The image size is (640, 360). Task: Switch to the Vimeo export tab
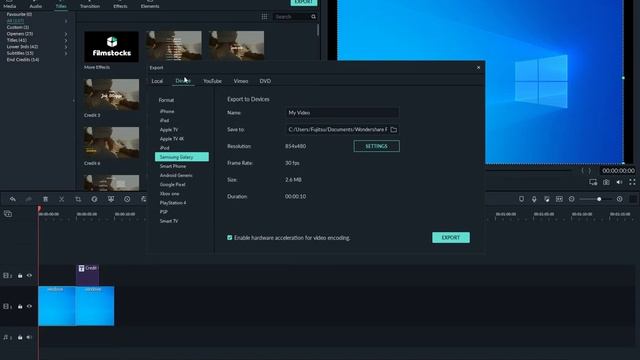tap(241, 81)
